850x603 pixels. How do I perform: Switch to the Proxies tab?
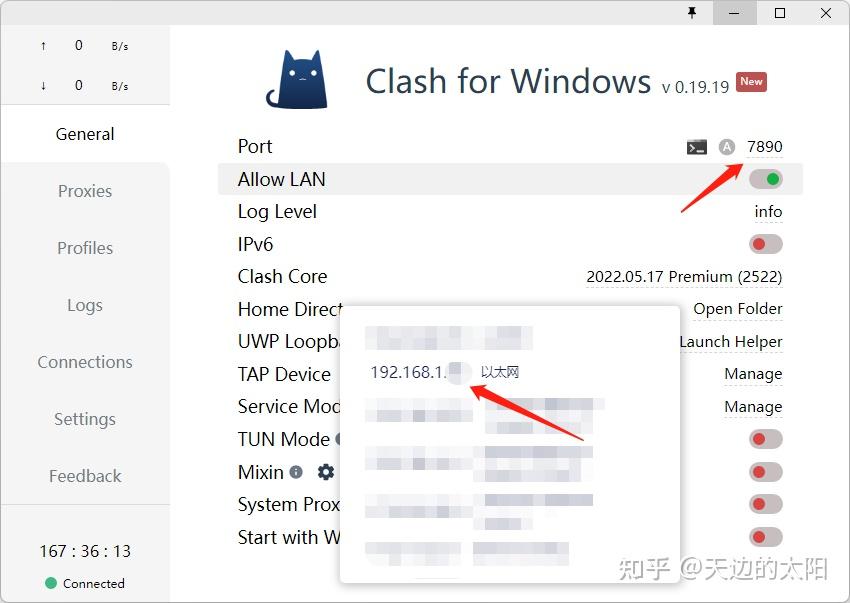tap(85, 191)
